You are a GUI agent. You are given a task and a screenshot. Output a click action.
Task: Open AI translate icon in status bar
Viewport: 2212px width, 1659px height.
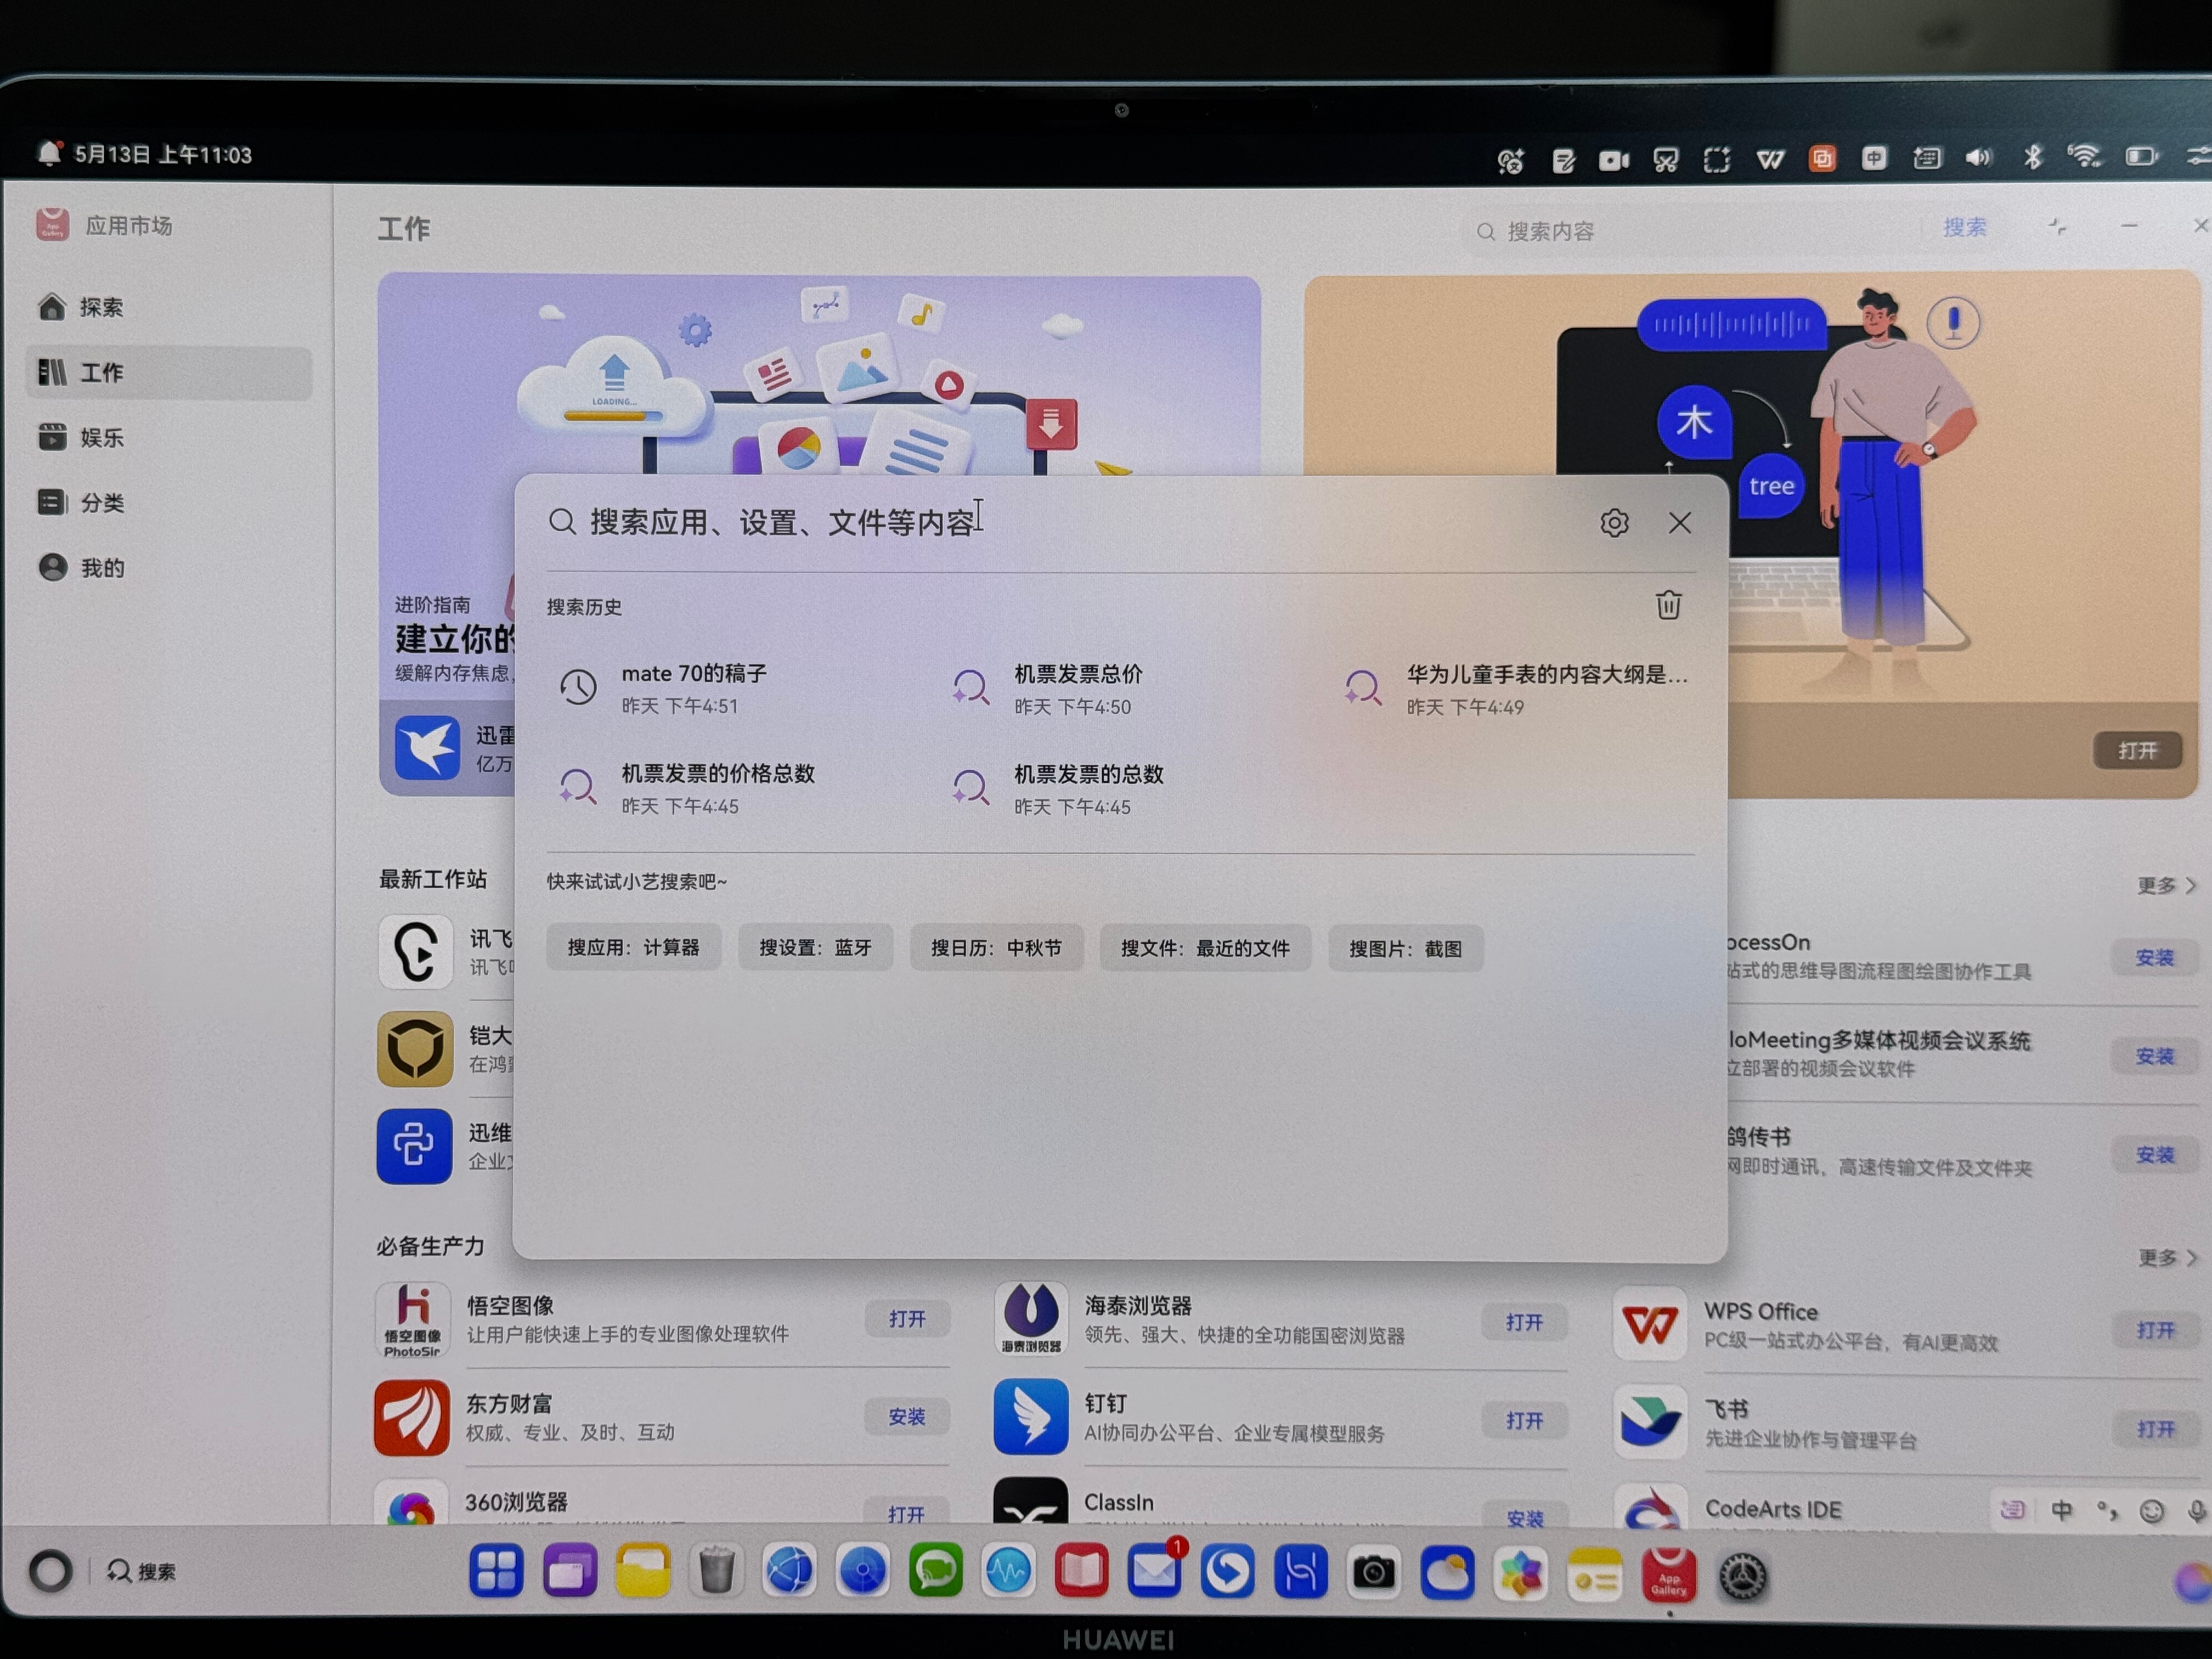pos(1510,160)
